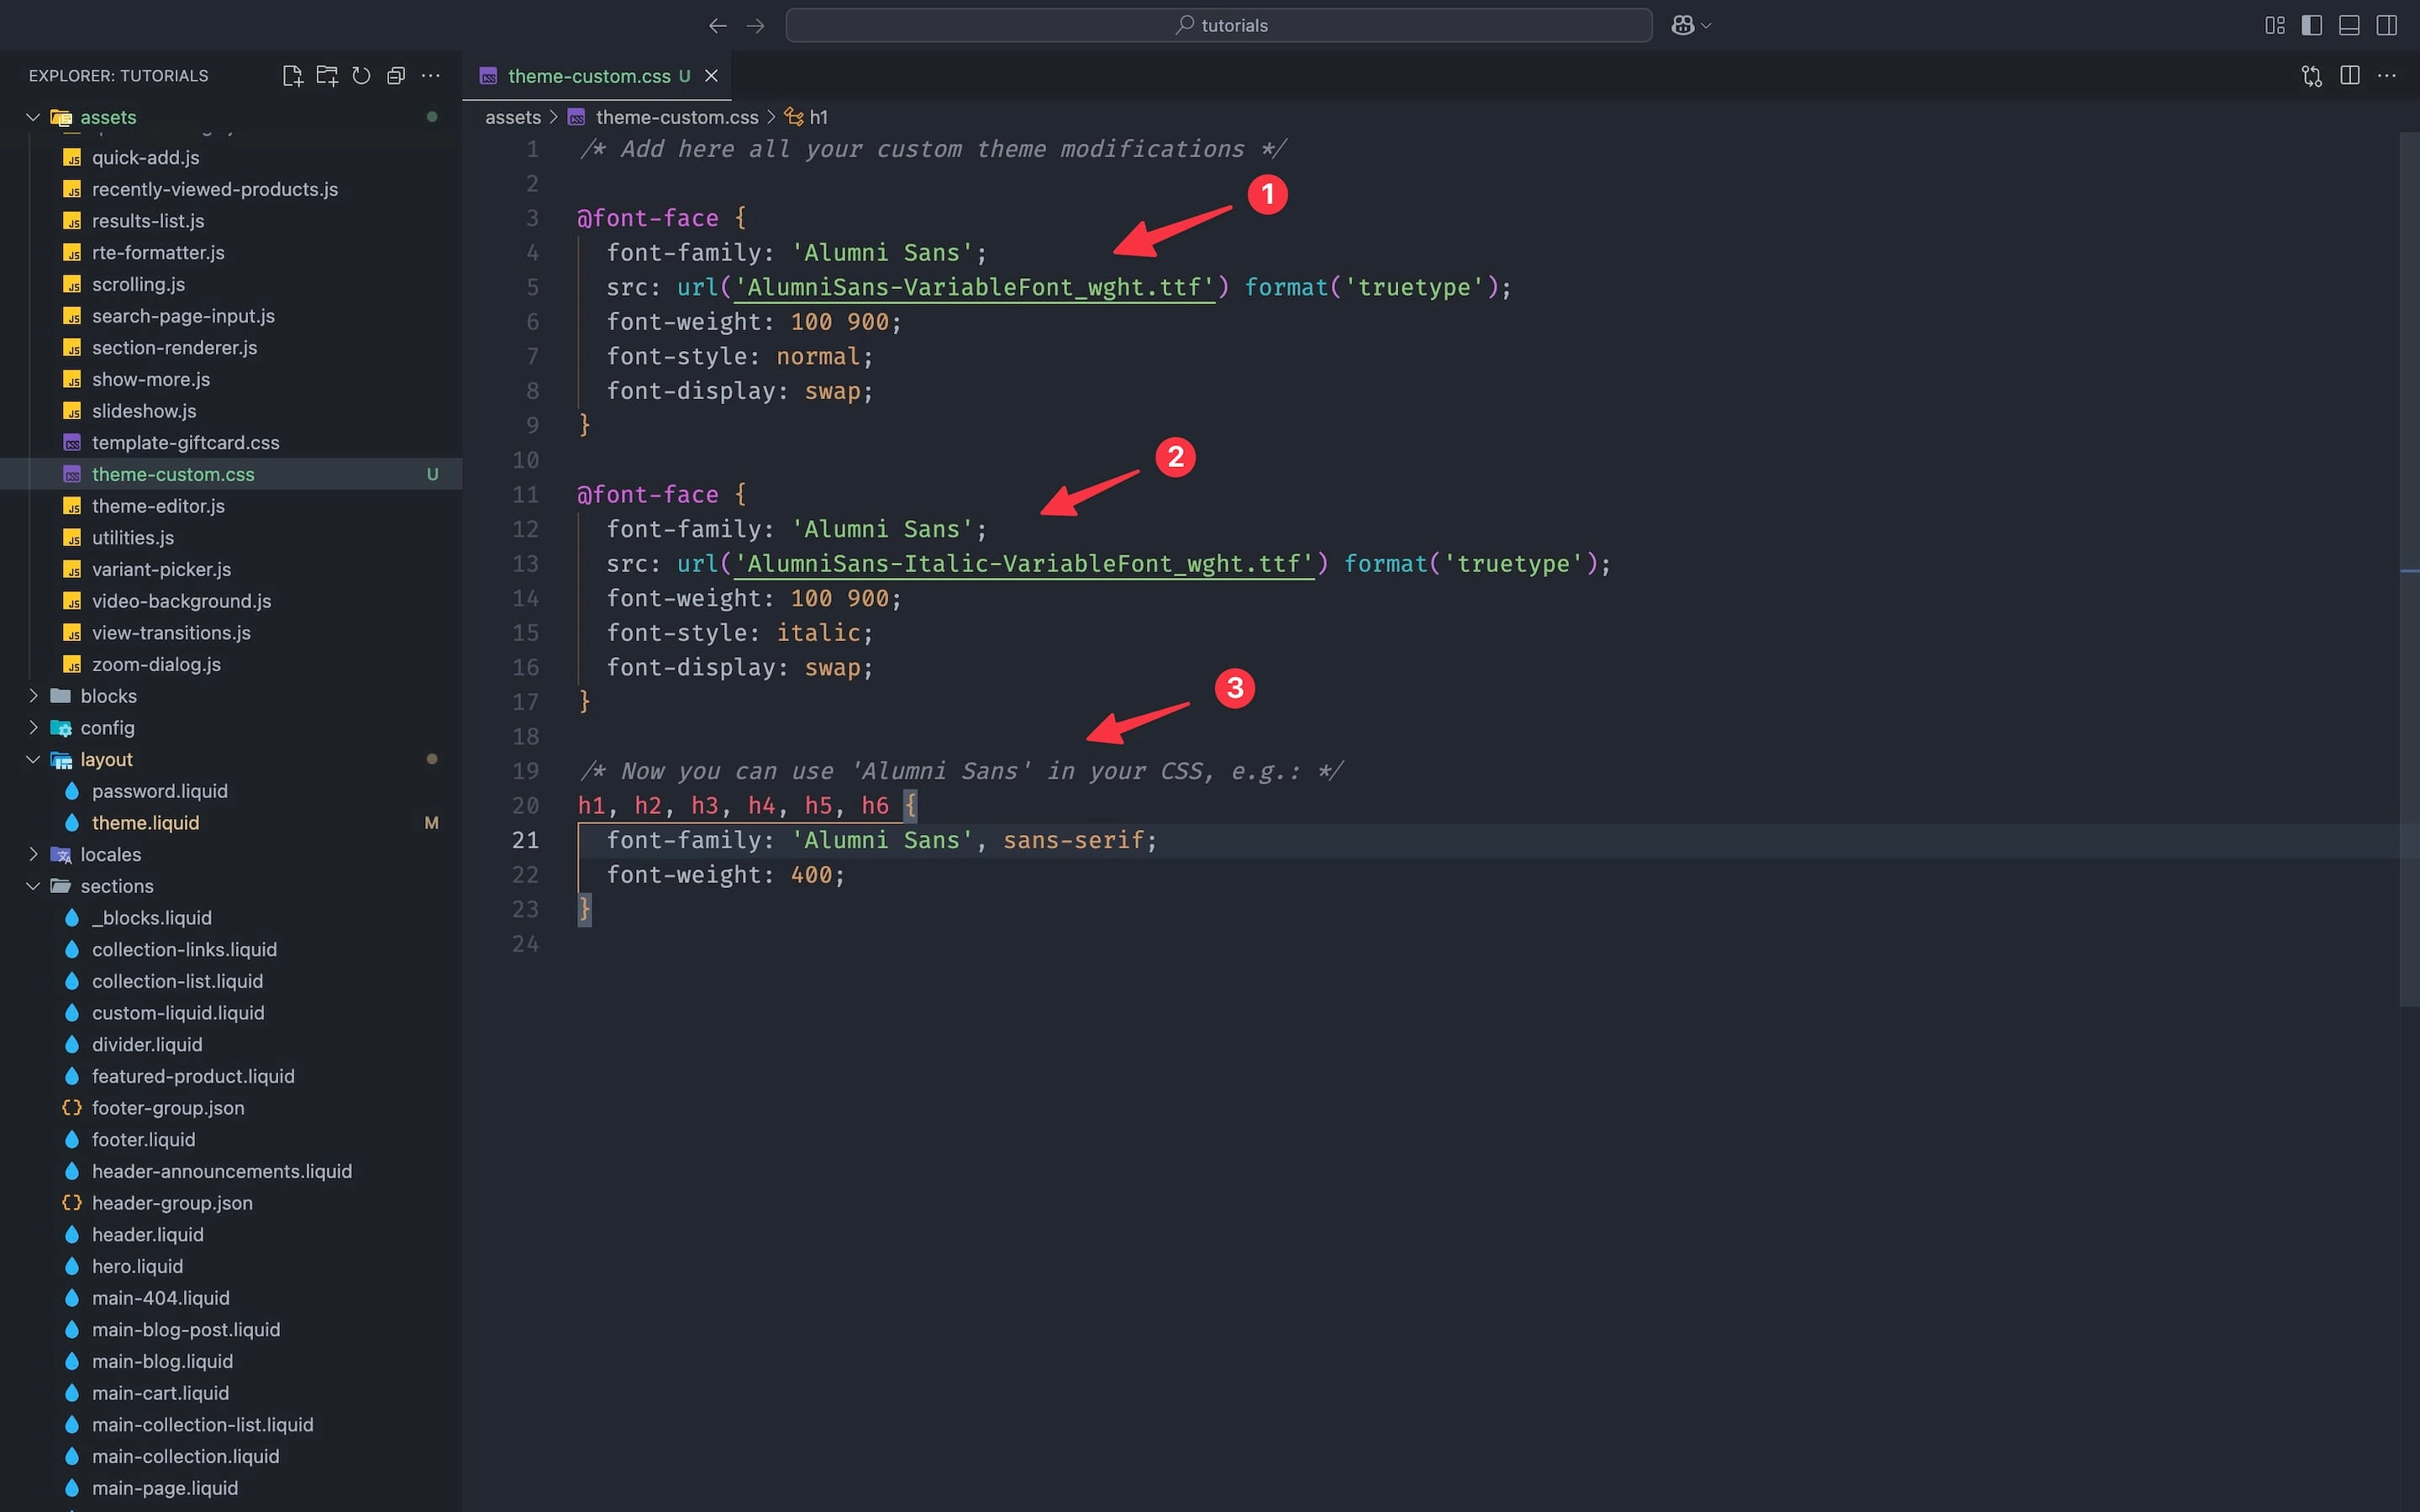Click the New Folder icon in Explorer
The height and width of the screenshot is (1512, 2420).
(327, 76)
